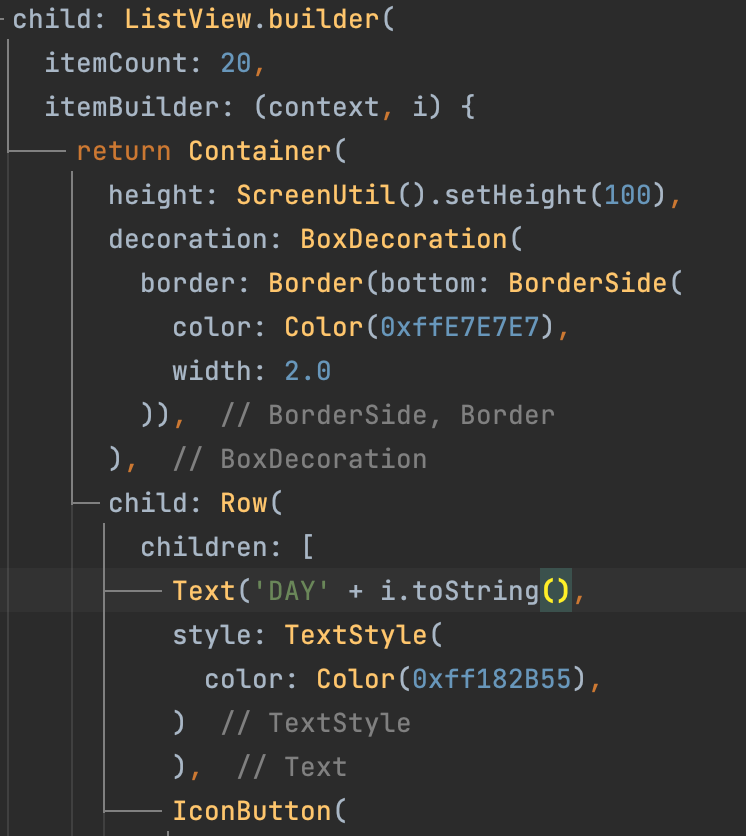Click the ListView.builder constructor name
746x836 pixels.
(x=252, y=20)
